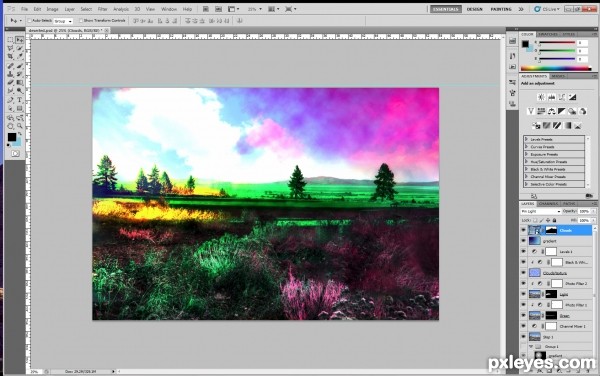The image size is (600, 376).
Task: Add a Black & White adjustment icon
Action: 561,111
